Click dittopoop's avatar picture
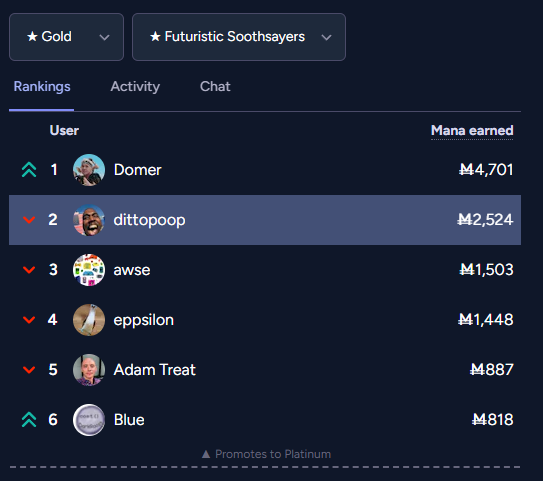Screen dimensions: 543x481 (89, 220)
